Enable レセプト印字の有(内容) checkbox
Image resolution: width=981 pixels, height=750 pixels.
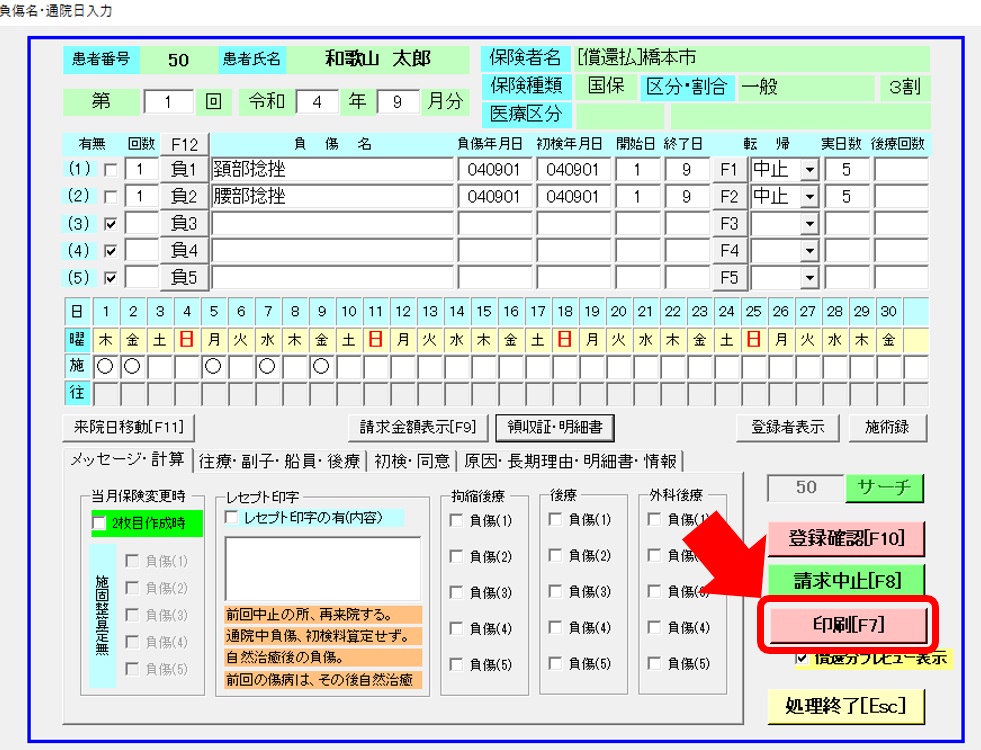[x=232, y=518]
